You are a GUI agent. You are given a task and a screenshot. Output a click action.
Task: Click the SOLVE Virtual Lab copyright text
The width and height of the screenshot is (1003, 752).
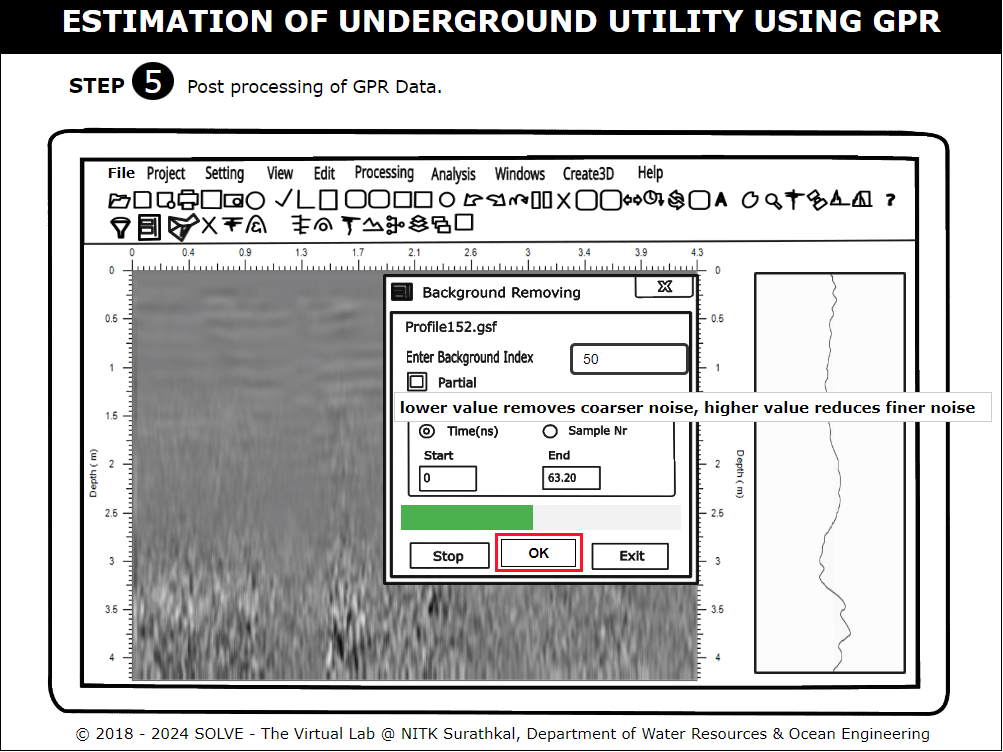coord(503,733)
